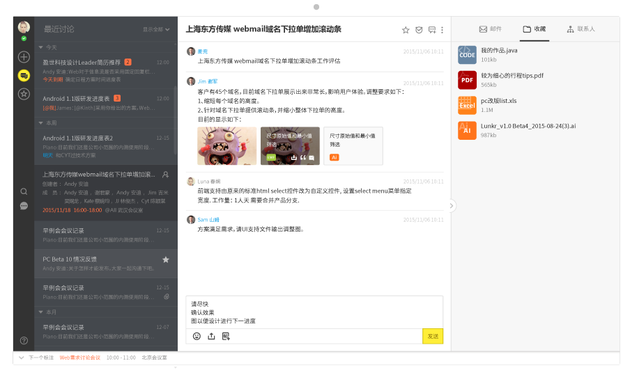Insert an emoji with smiley icon
630x377 pixels.
pyautogui.click(x=197, y=336)
